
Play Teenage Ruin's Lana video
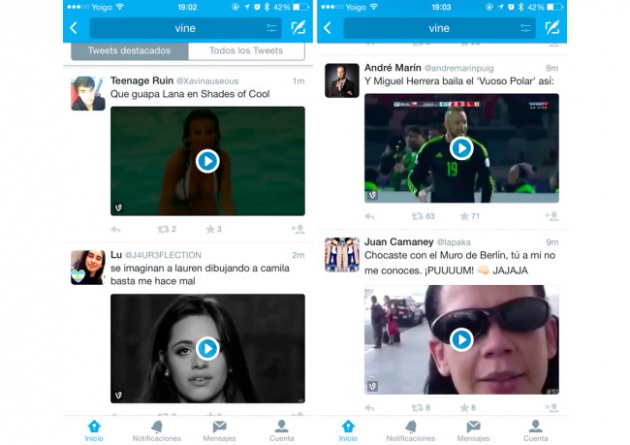[207, 161]
